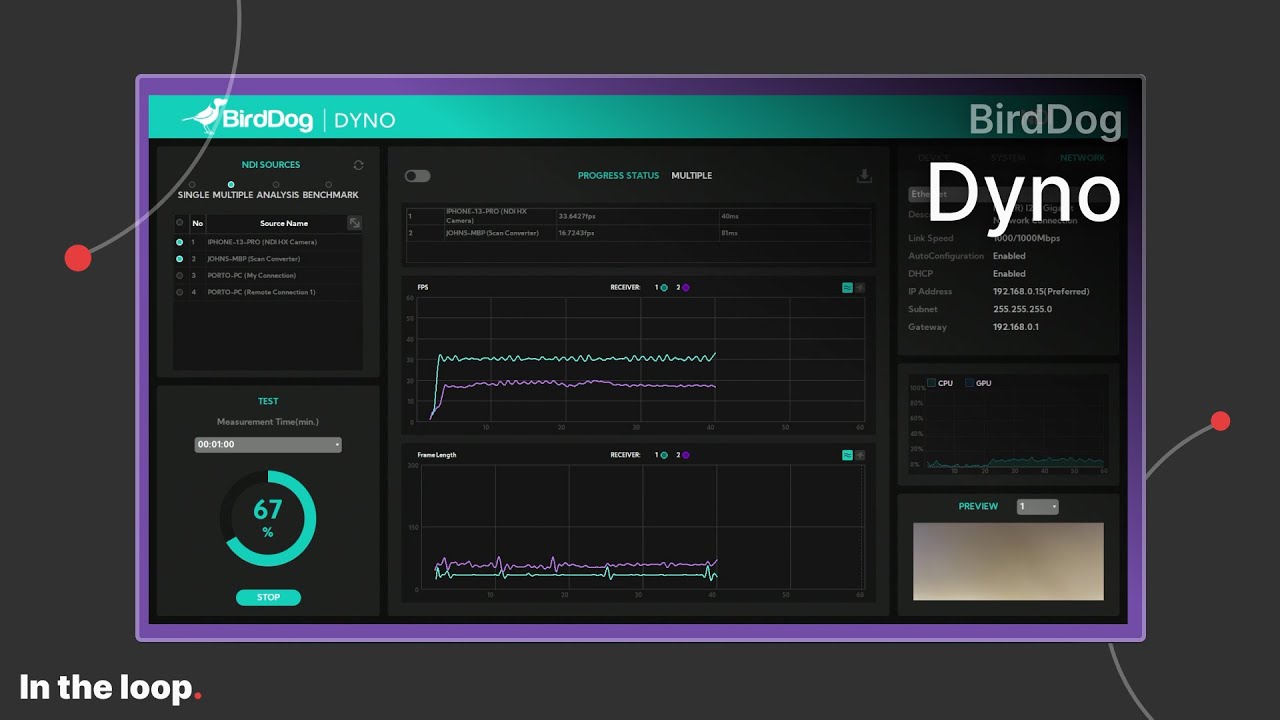Stop the running test
The width and height of the screenshot is (1280, 720).
(x=268, y=597)
